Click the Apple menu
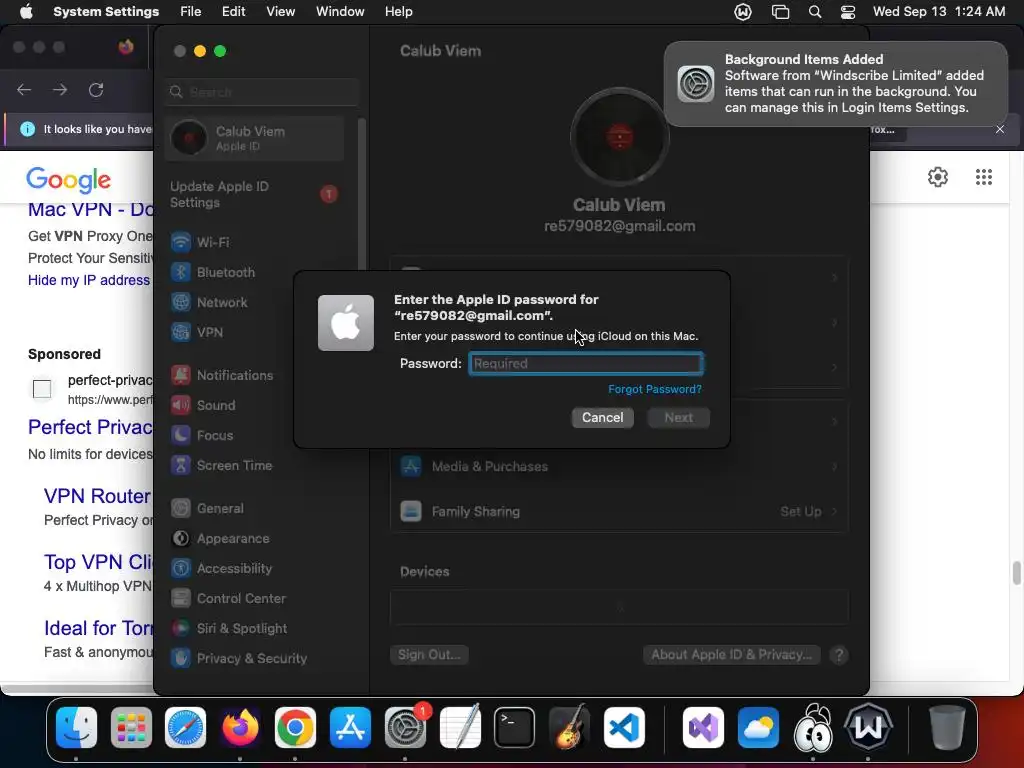Screen dimensions: 1024x768 click(x=26, y=12)
